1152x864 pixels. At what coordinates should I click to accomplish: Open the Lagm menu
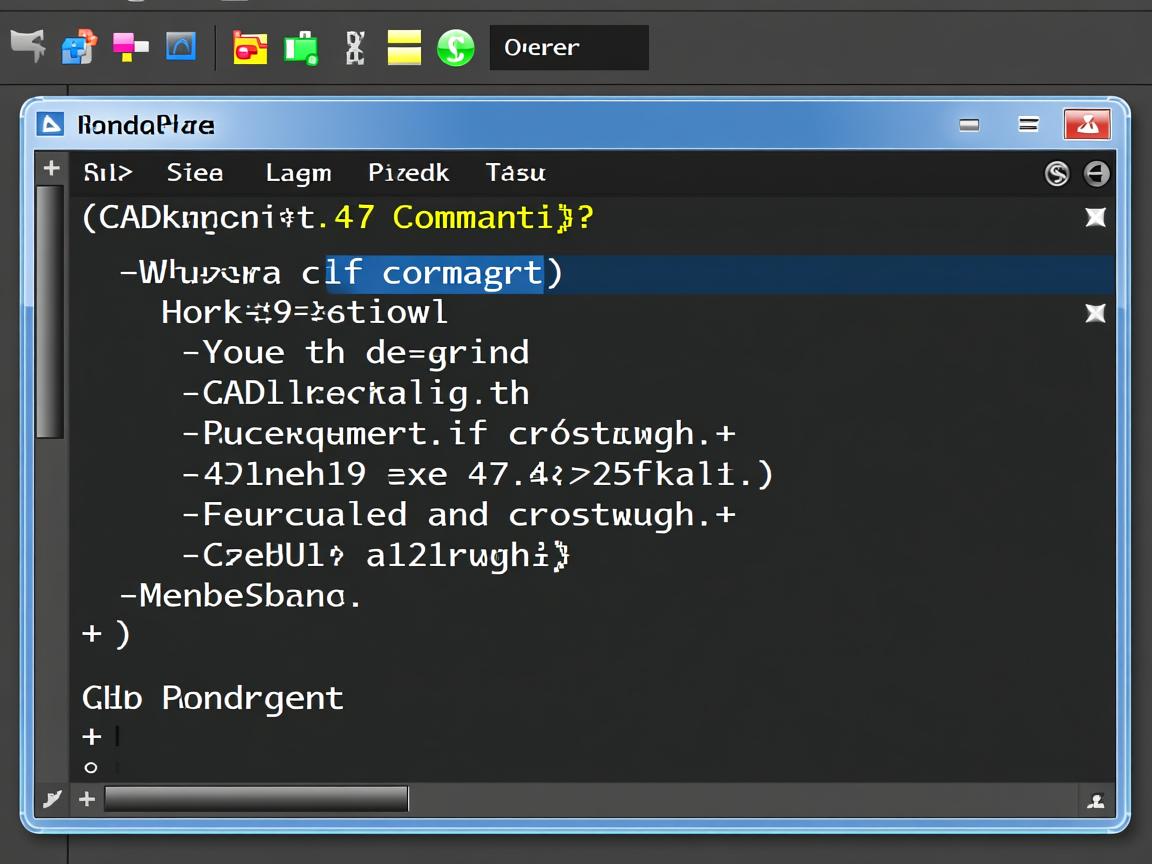[x=298, y=173]
